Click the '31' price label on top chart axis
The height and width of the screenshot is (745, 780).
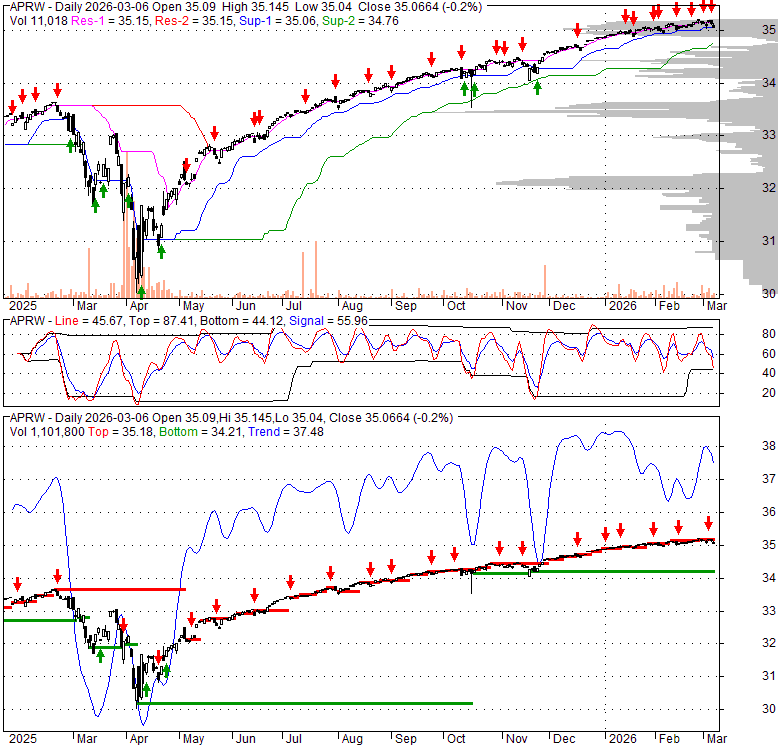point(769,241)
